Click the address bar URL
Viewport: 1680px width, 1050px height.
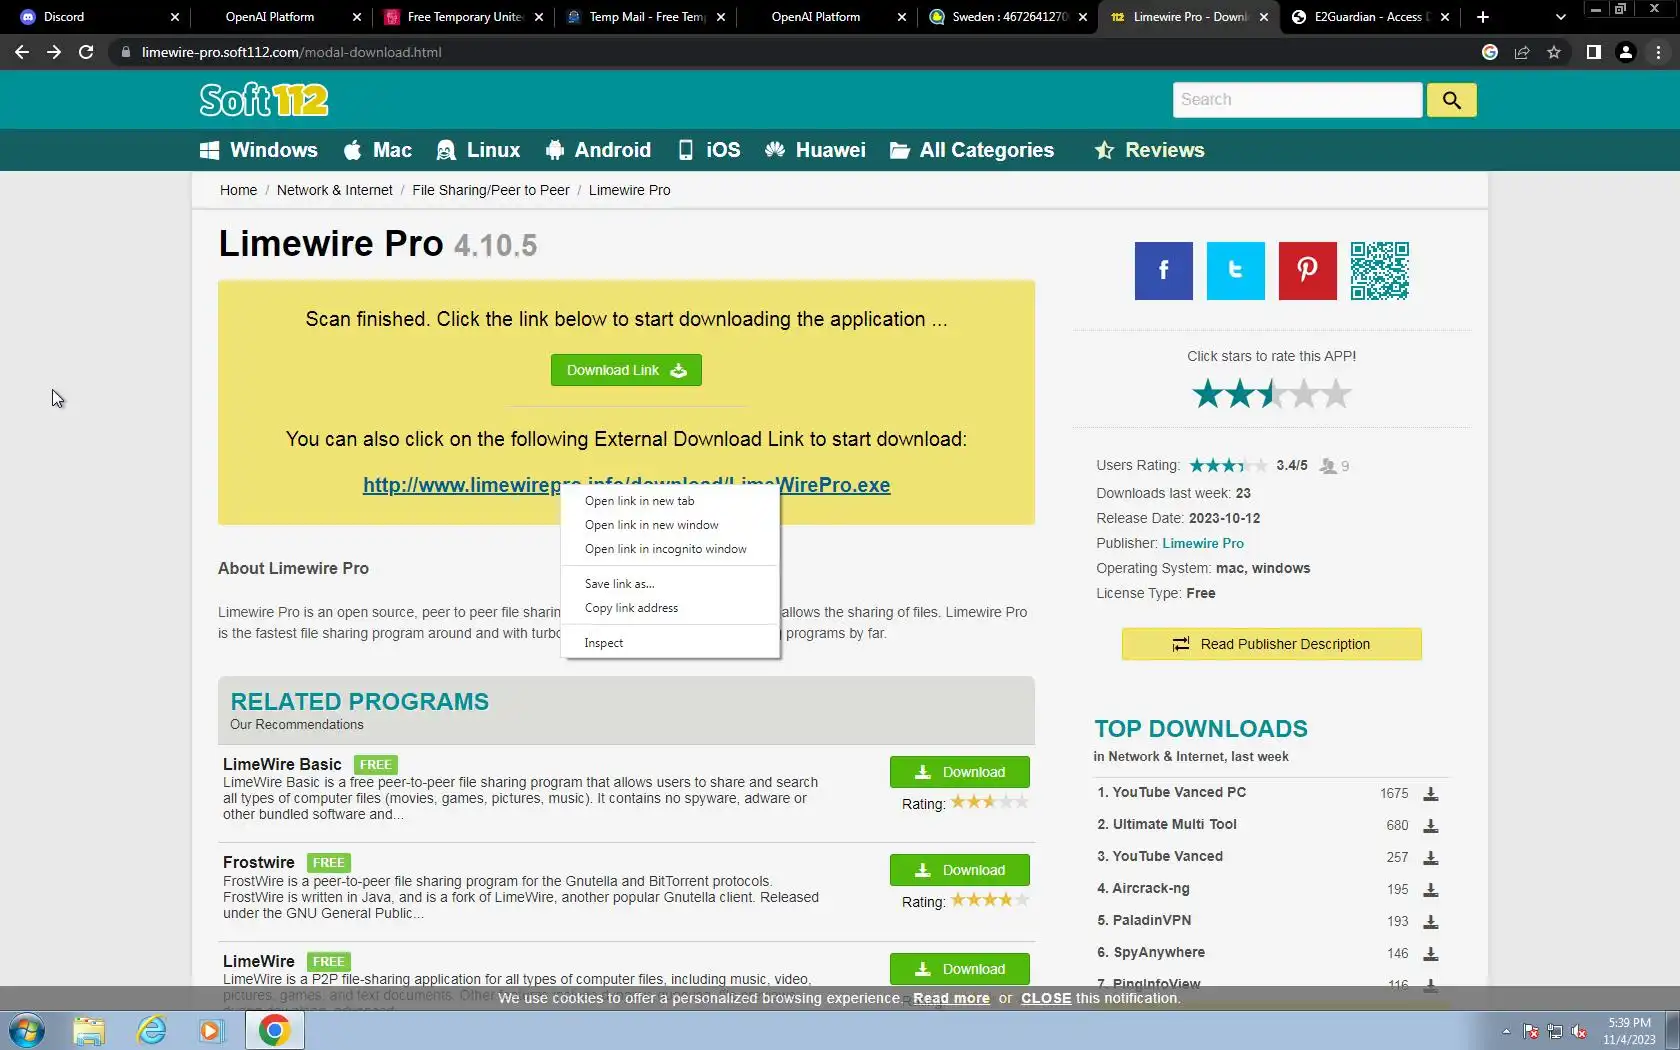pos(291,52)
